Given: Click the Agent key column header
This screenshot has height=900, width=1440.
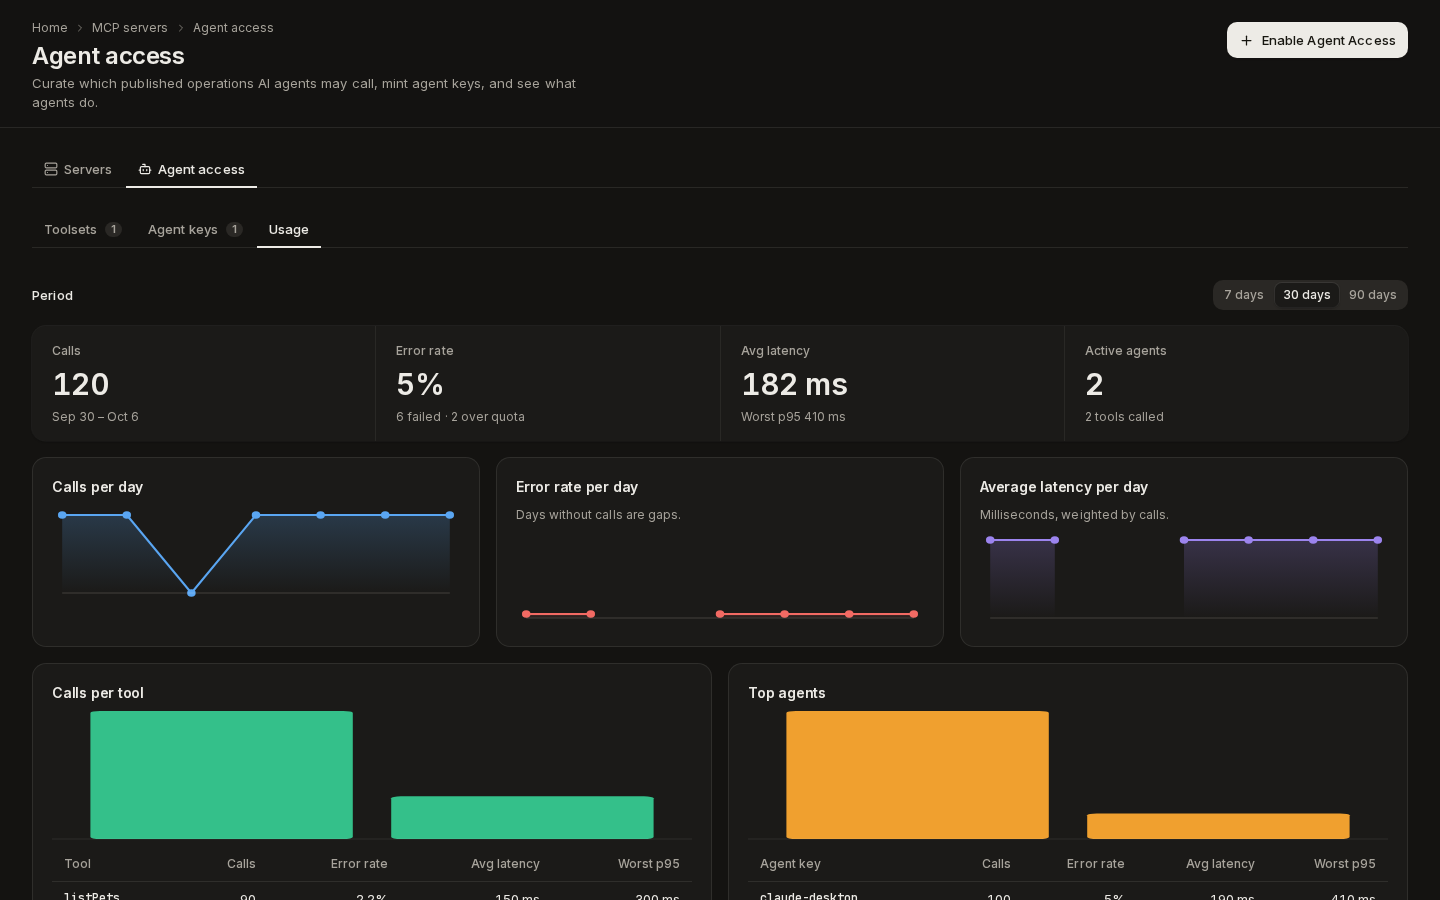Looking at the screenshot, I should click(790, 864).
